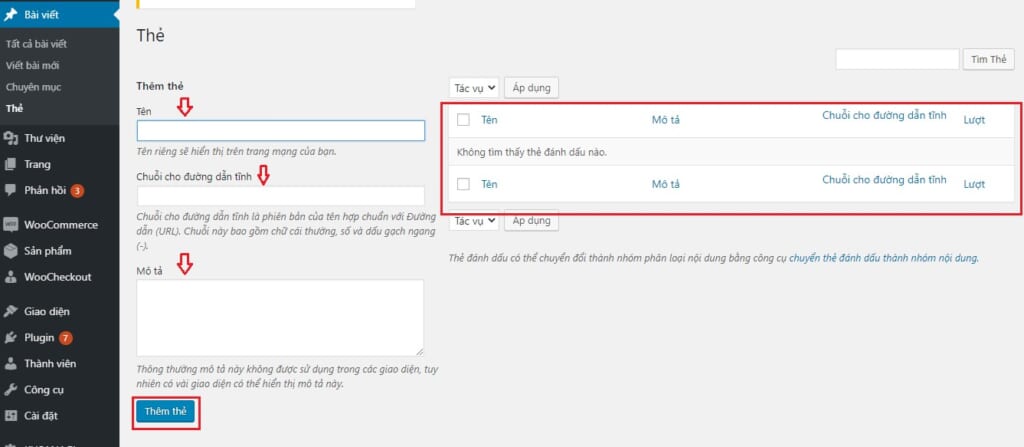Image resolution: width=1024 pixels, height=447 pixels.
Task: Click the top Áp dụng button
Action: pyautogui.click(x=532, y=87)
